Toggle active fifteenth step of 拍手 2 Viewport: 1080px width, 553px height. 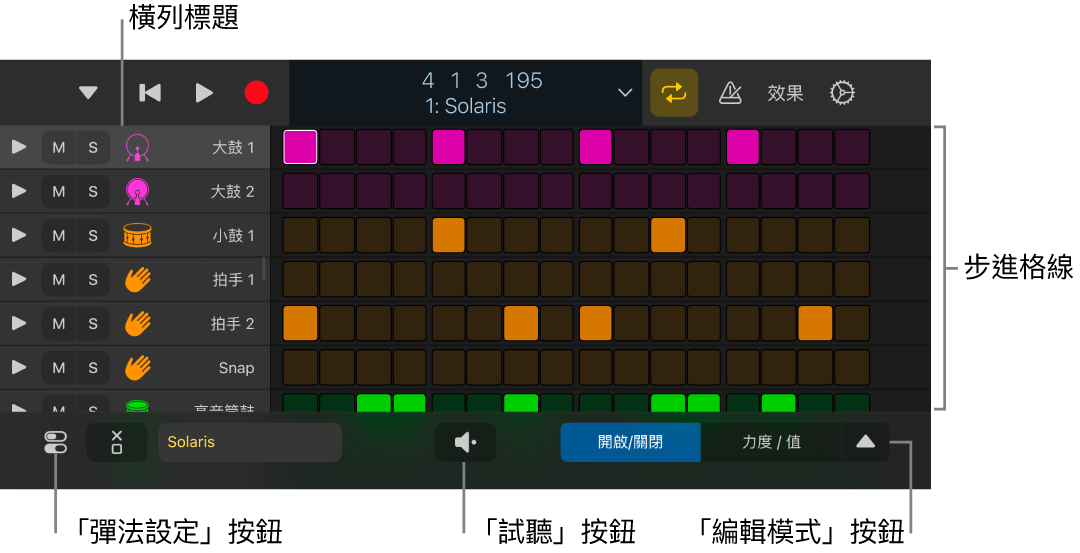coord(816,323)
